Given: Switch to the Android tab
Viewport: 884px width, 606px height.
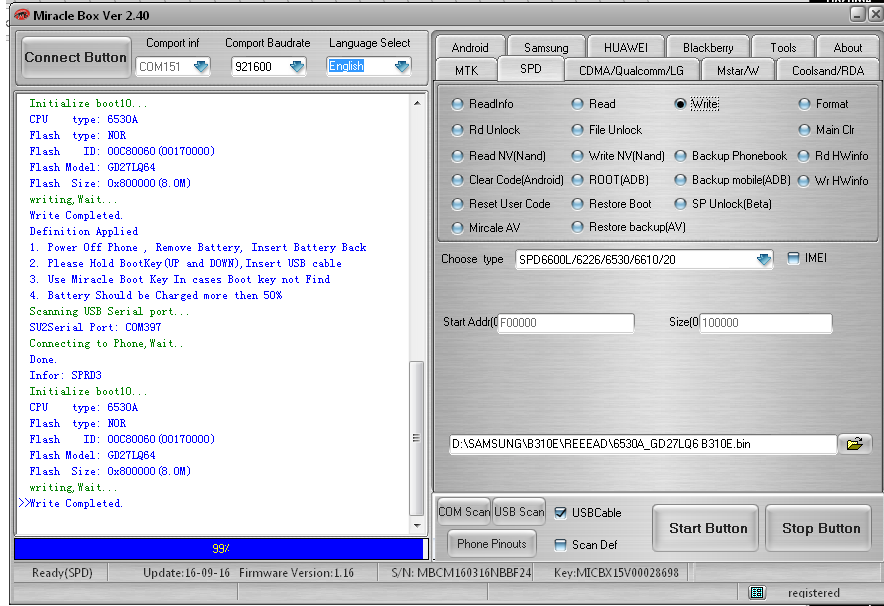Looking at the screenshot, I should point(470,47).
